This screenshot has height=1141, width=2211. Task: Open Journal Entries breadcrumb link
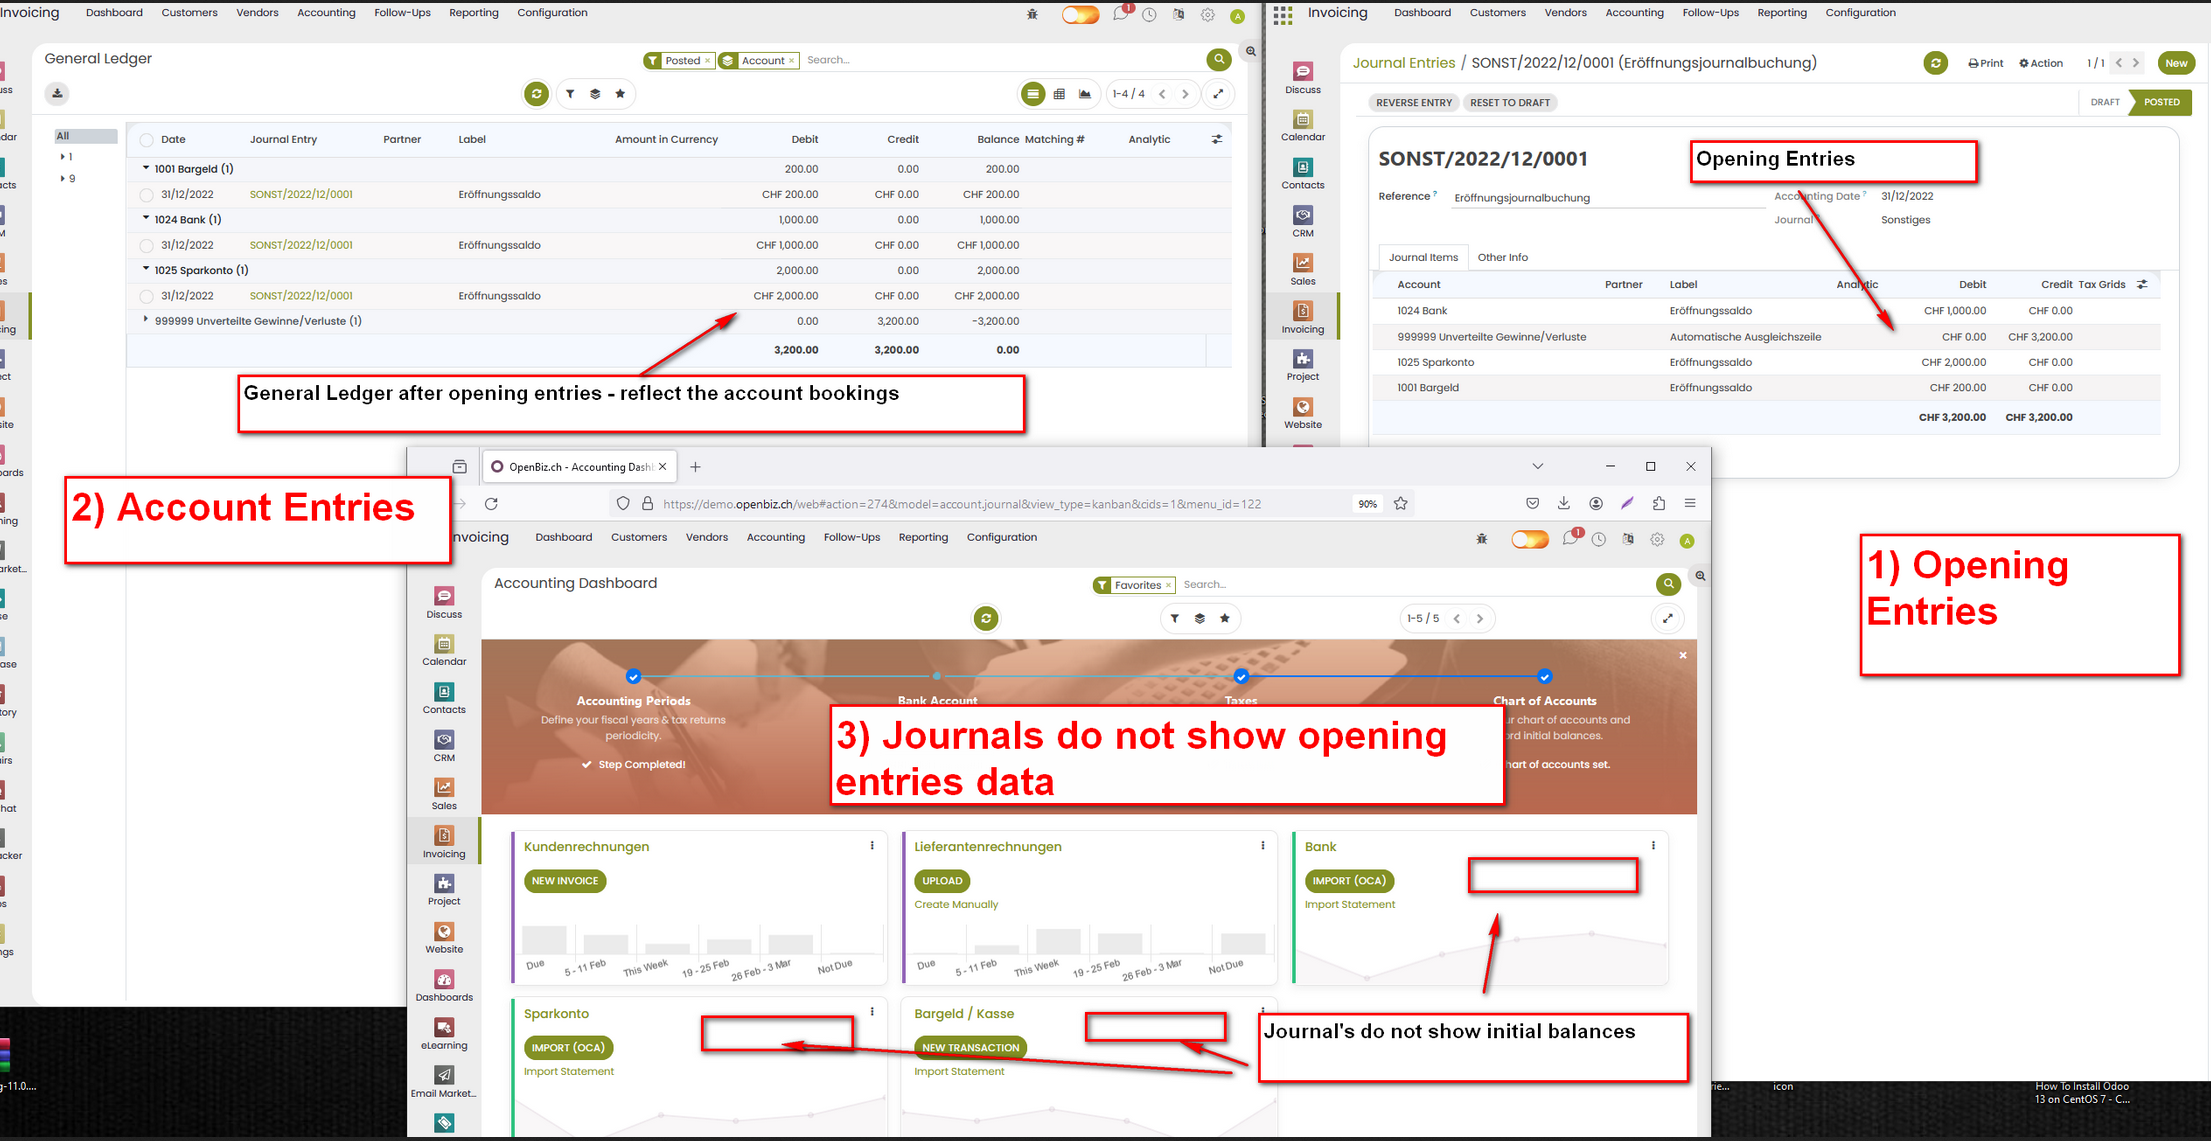click(1404, 63)
